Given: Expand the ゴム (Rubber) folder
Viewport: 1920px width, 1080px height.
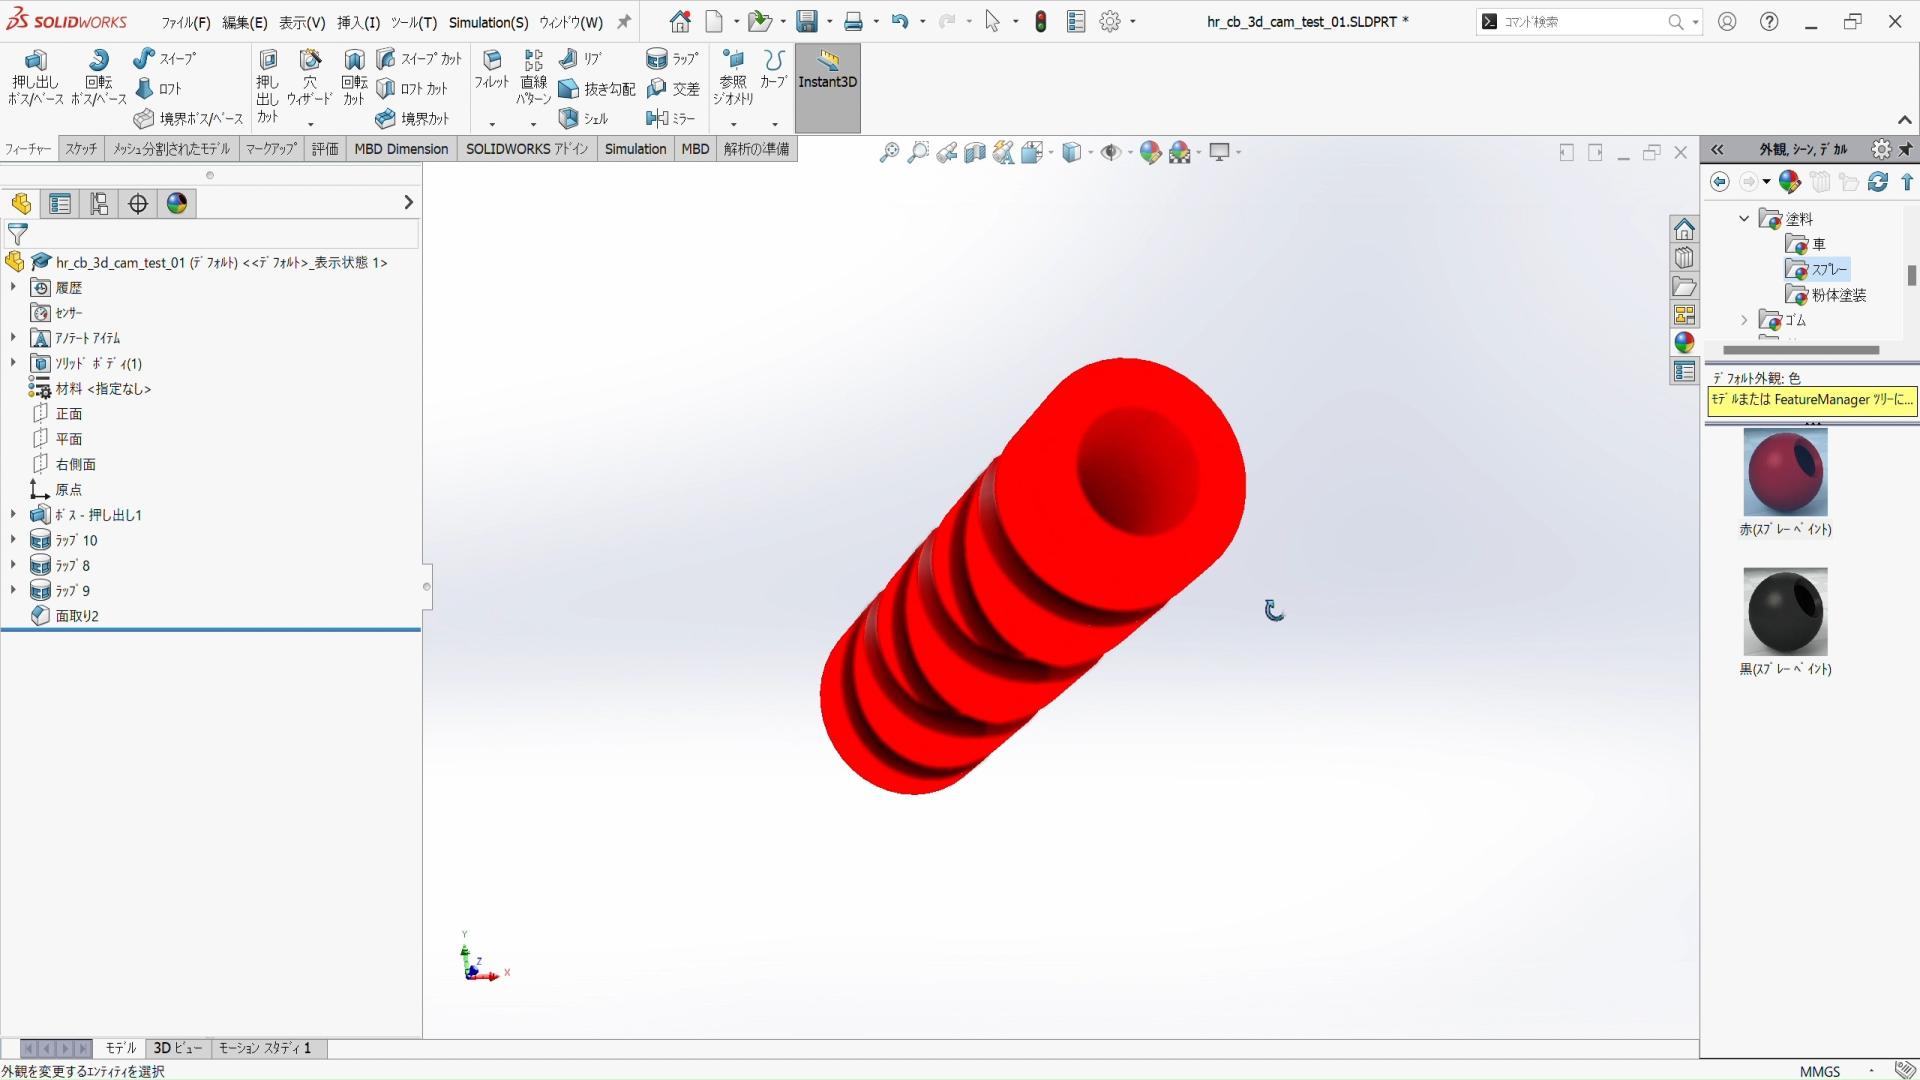Looking at the screenshot, I should click(x=1744, y=320).
